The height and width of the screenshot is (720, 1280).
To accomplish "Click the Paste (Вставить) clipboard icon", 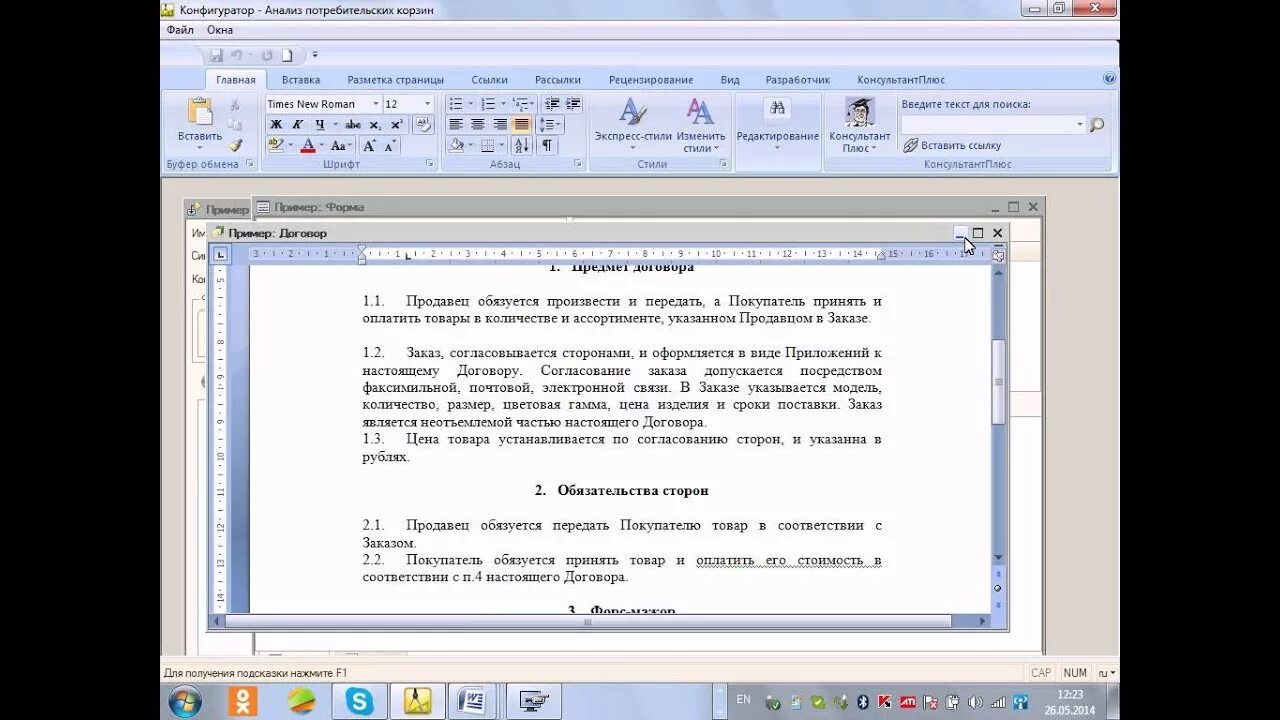I will 200,112.
